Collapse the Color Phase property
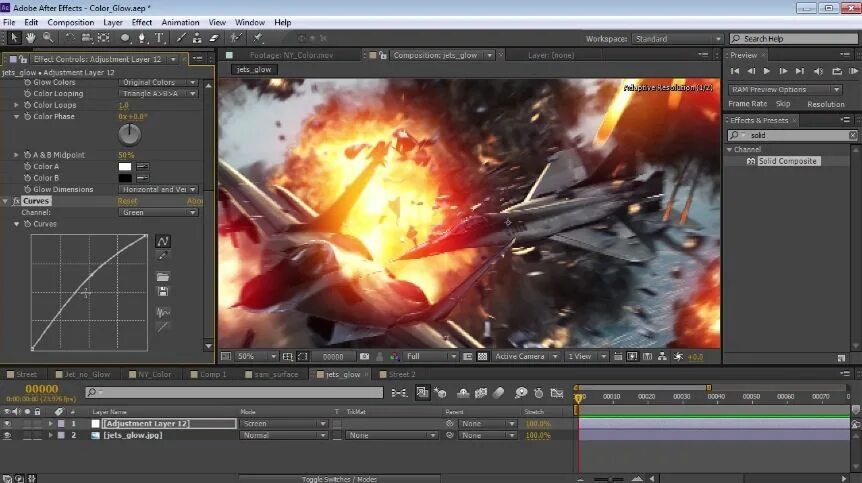The image size is (862, 483). [16, 116]
